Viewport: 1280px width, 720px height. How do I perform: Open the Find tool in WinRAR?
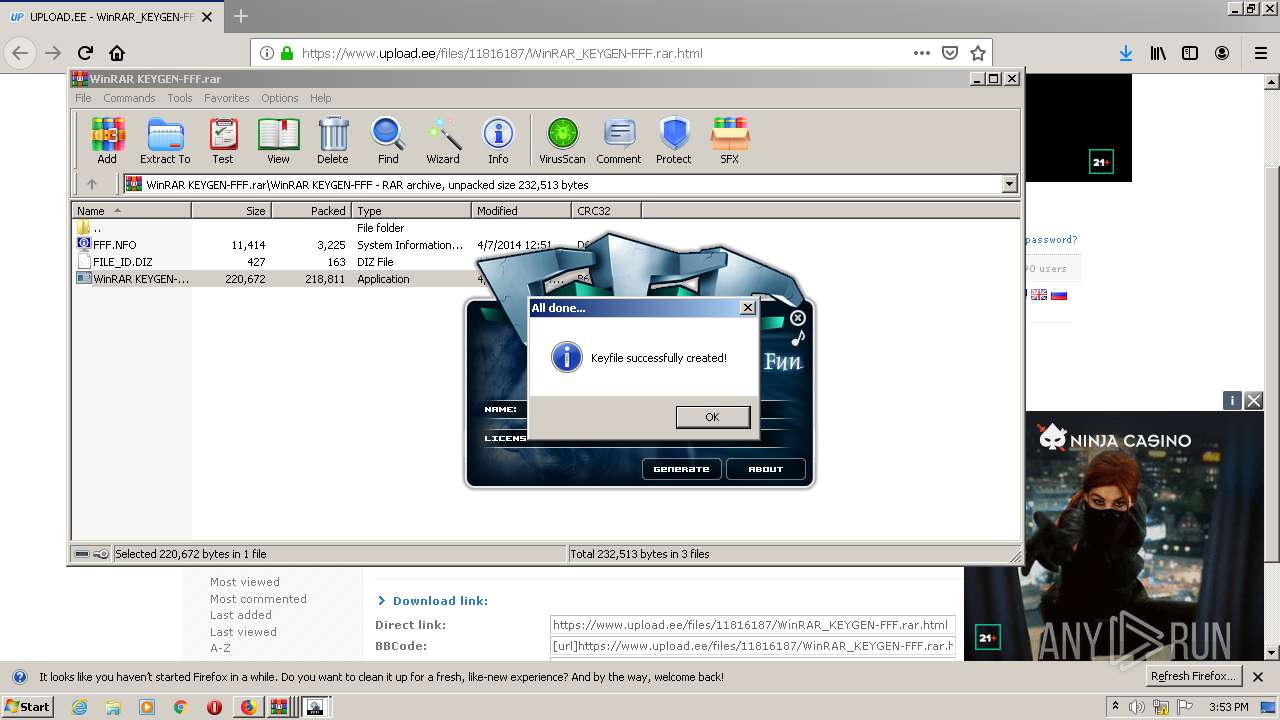(x=388, y=140)
